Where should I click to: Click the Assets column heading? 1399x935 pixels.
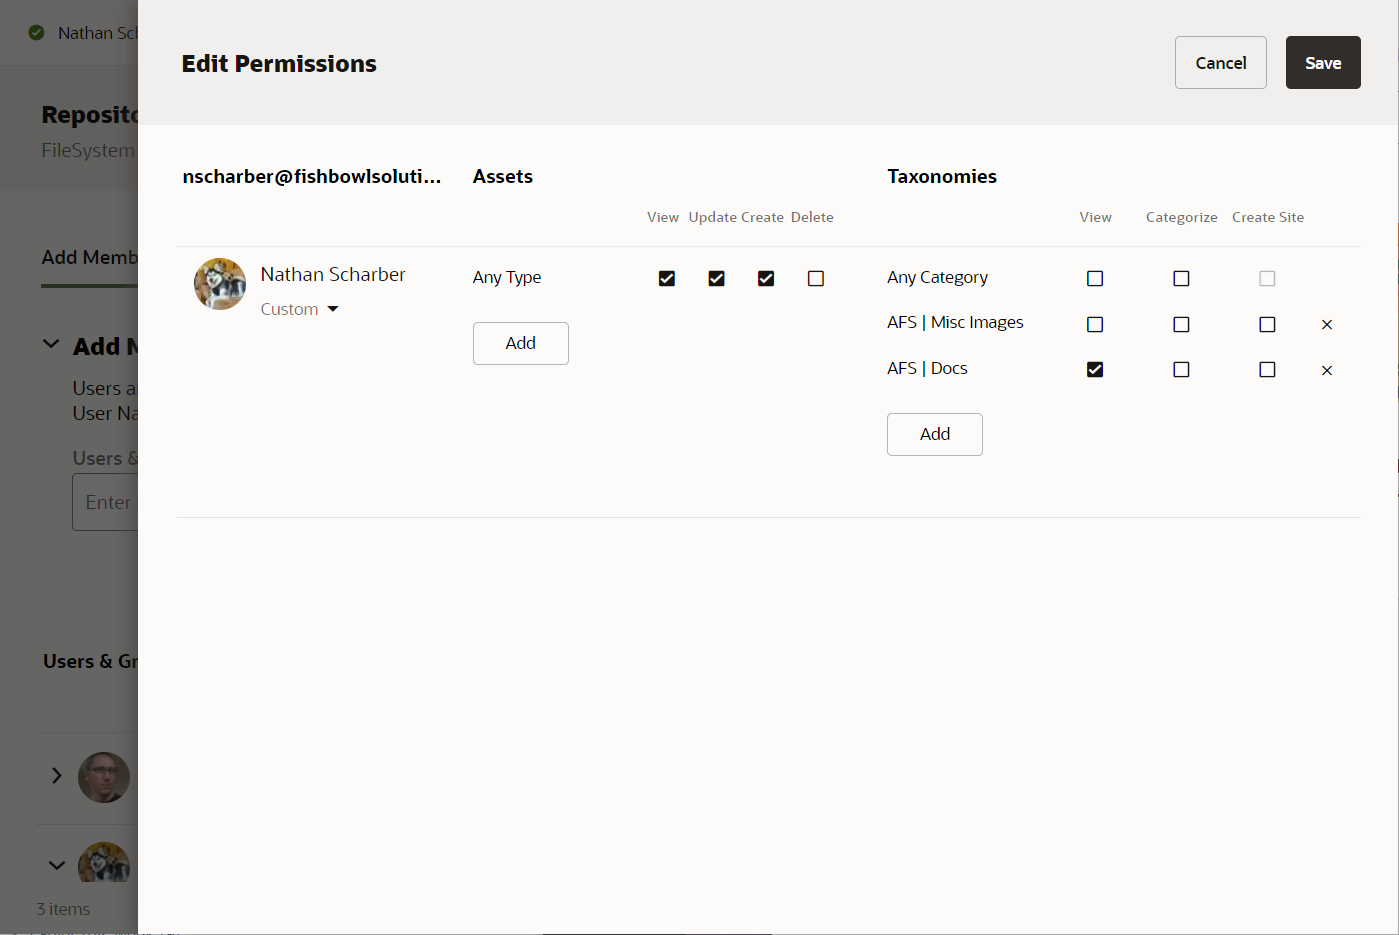pos(503,177)
